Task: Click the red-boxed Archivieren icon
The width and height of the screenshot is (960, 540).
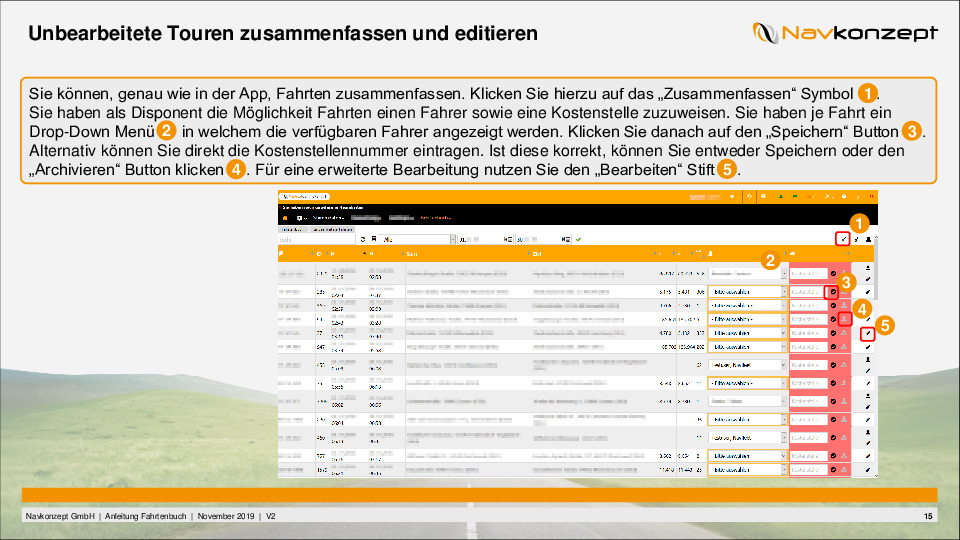Action: (845, 318)
